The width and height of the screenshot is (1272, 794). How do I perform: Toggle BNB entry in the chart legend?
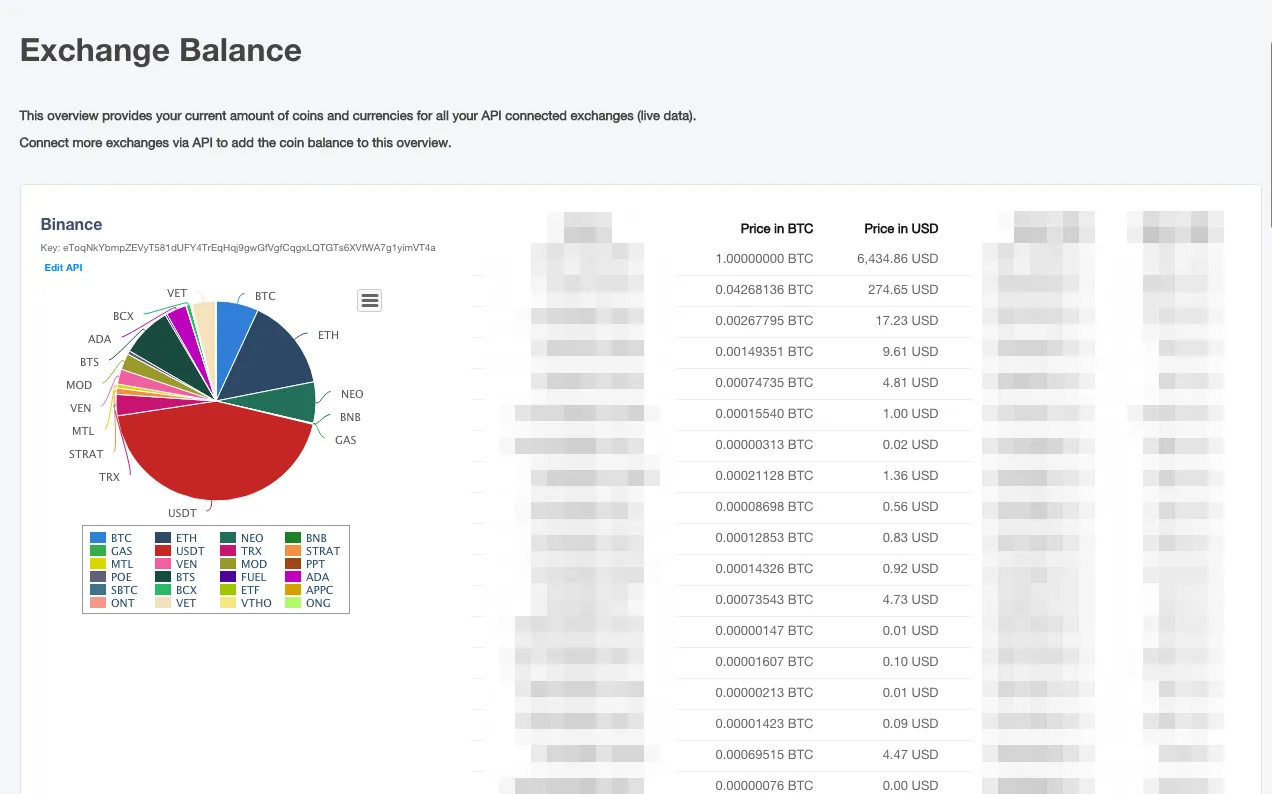(x=306, y=538)
